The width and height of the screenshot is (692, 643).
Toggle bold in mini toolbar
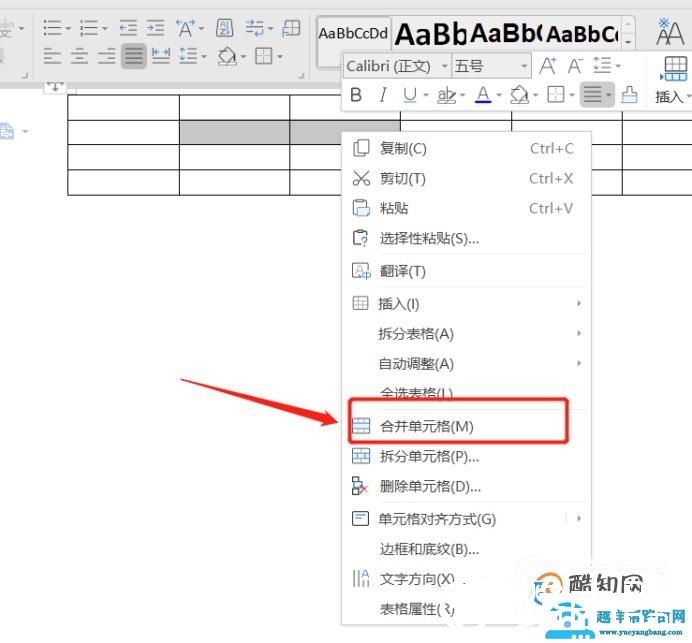pyautogui.click(x=356, y=94)
